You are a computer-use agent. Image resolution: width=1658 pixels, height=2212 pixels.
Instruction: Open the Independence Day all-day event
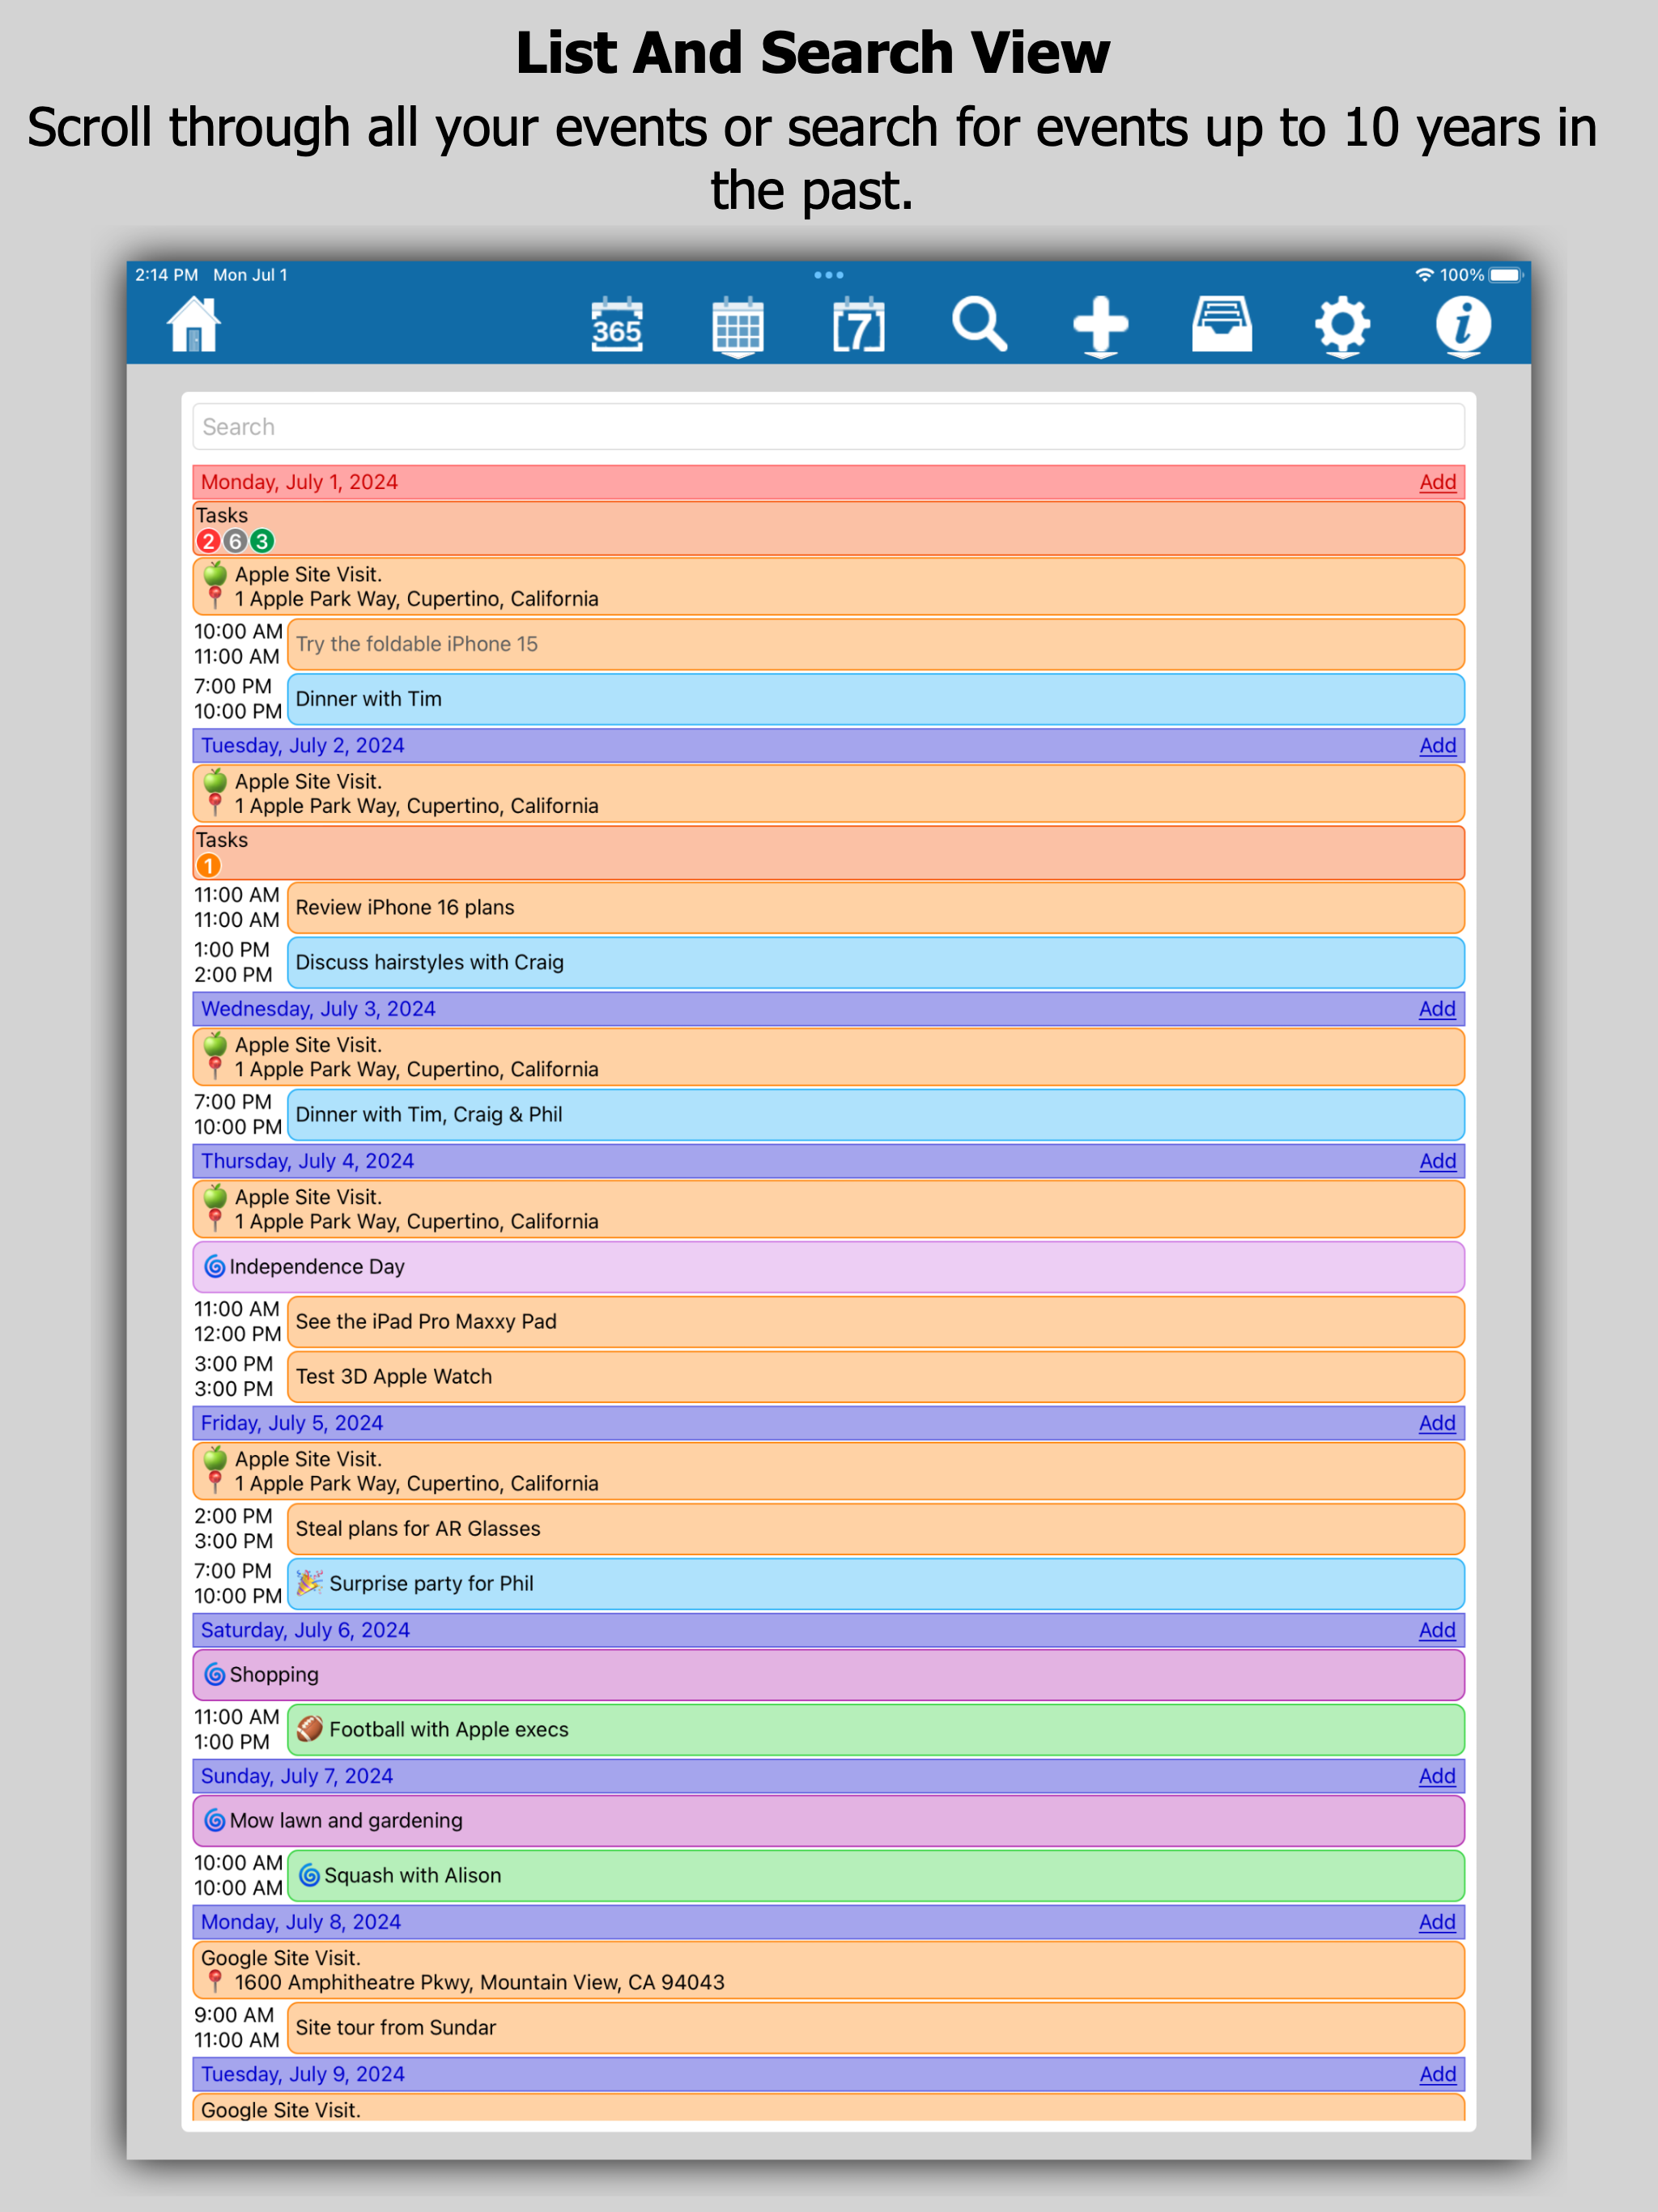tap(828, 1267)
